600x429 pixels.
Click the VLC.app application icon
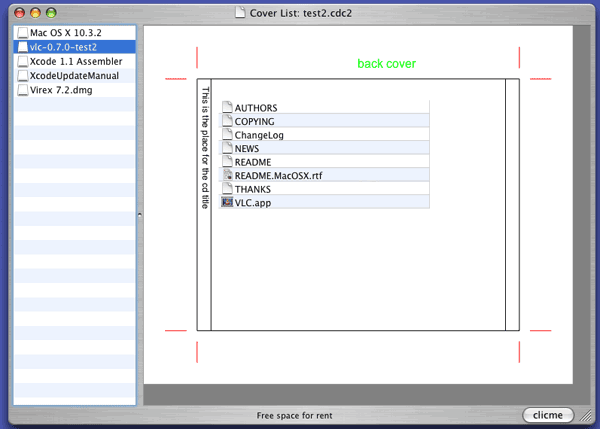(227, 202)
